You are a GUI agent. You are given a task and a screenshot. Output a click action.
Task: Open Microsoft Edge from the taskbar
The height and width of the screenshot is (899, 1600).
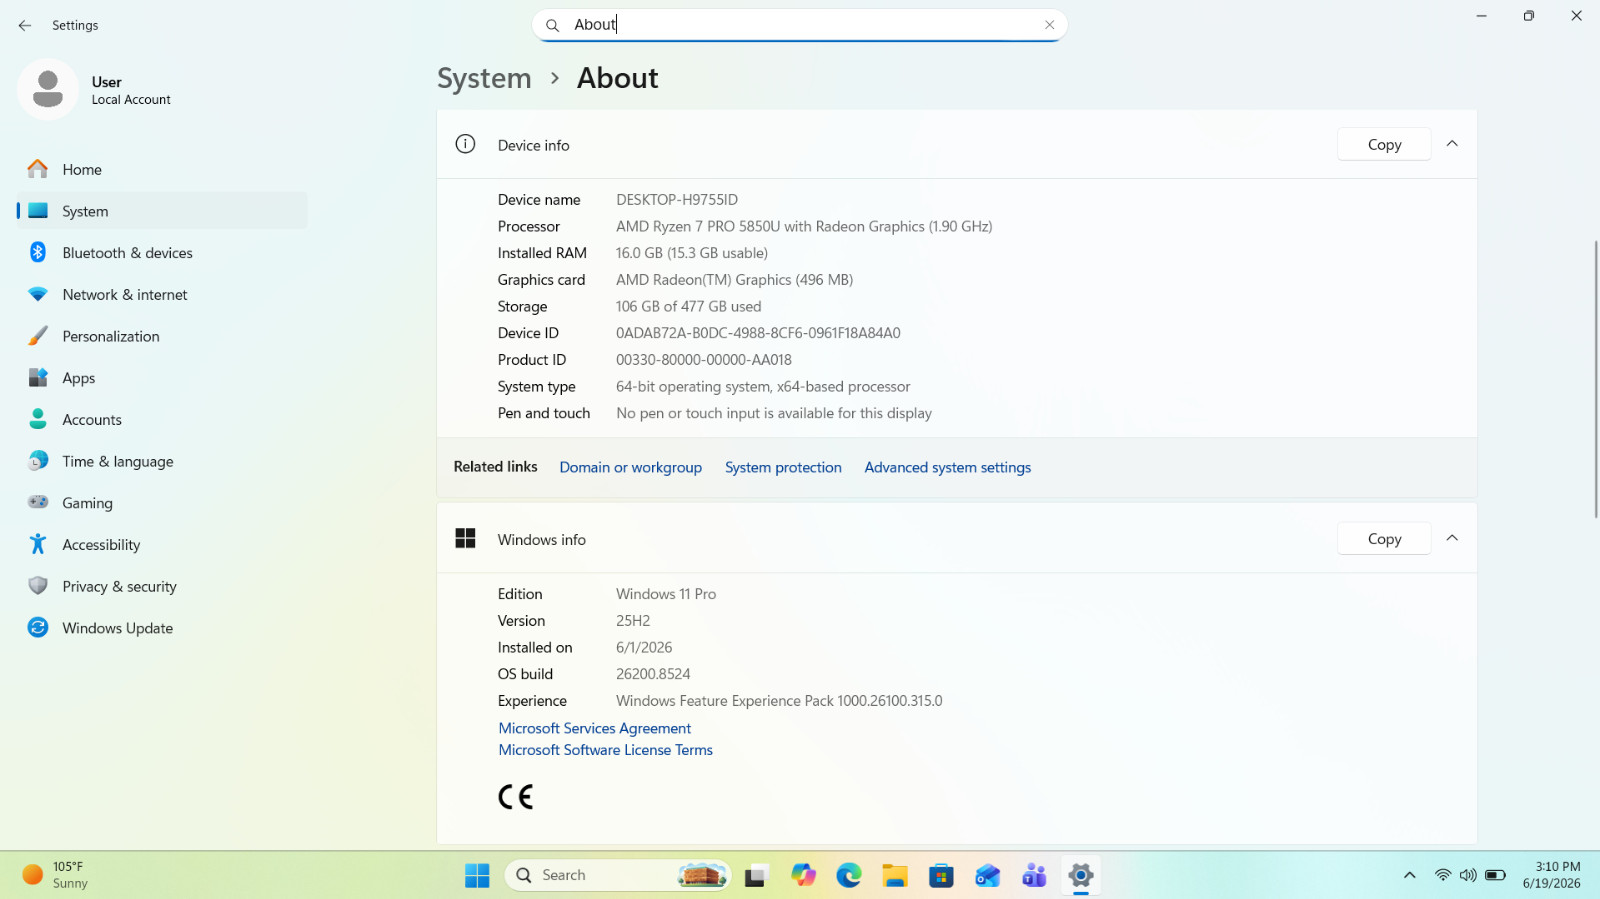pos(849,875)
